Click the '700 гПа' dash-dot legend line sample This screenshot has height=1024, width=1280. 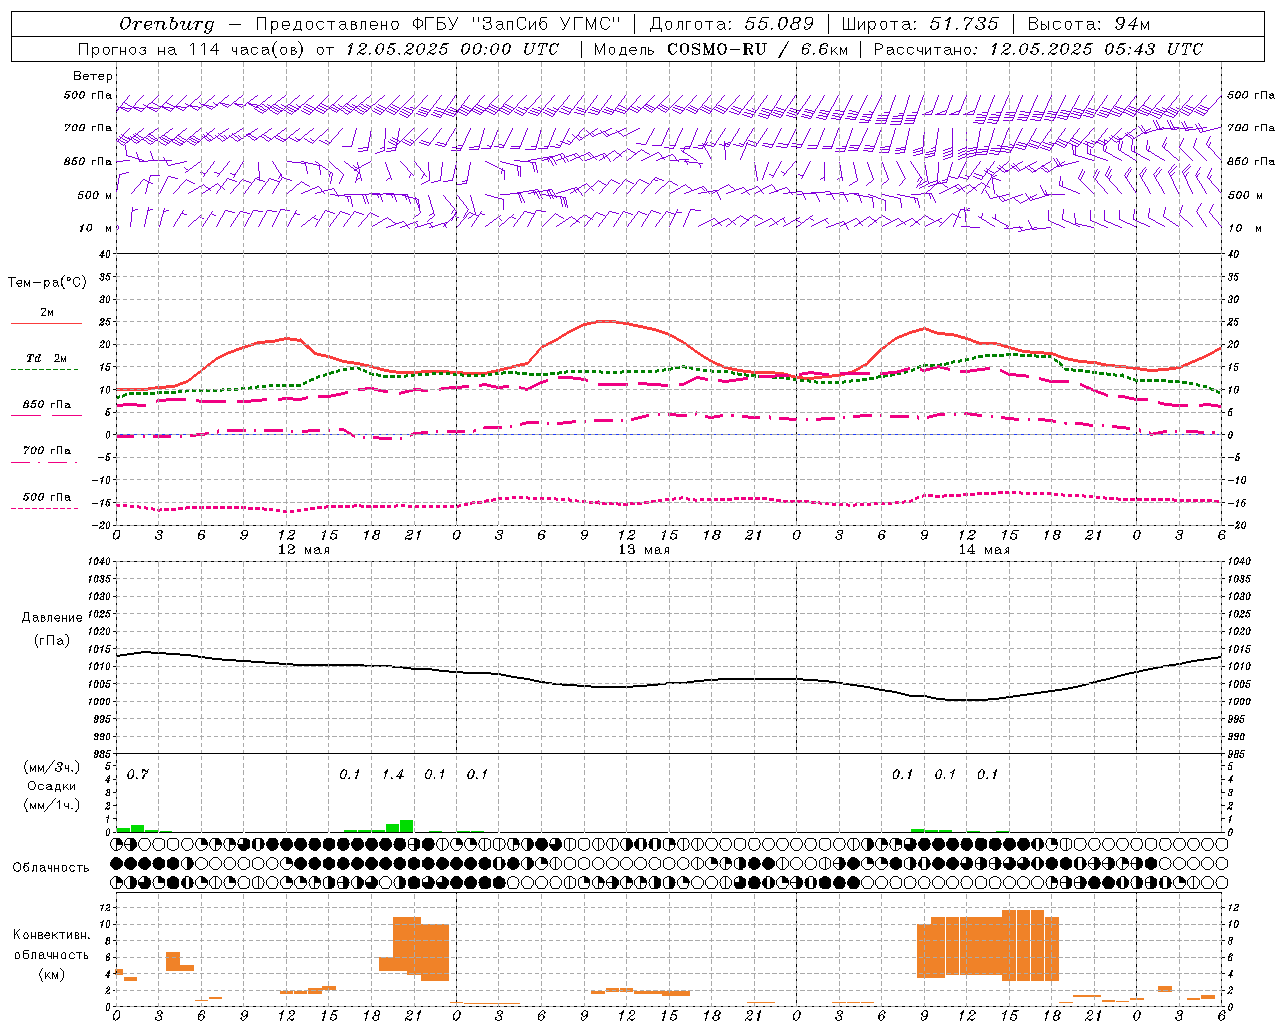pos(44,462)
